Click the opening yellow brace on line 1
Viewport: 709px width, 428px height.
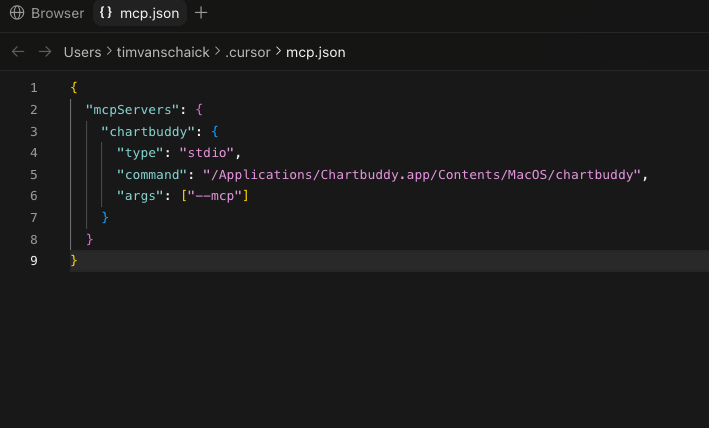(74, 87)
